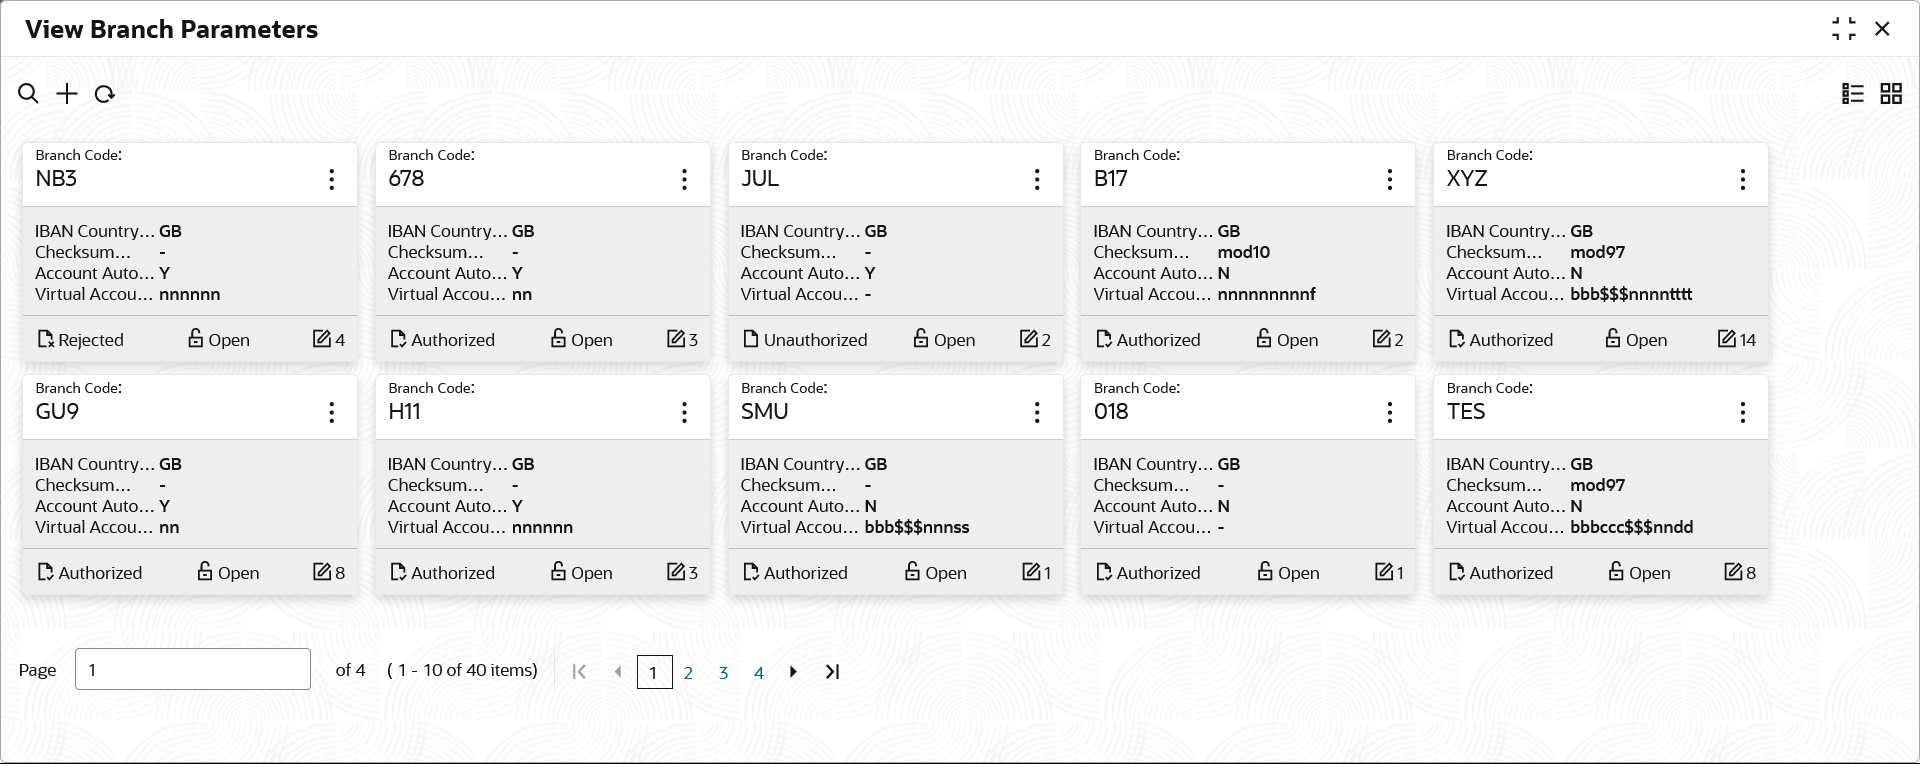Click the Unauthorized document icon on JUL
Image resolution: width=1920 pixels, height=764 pixels.
(751, 340)
